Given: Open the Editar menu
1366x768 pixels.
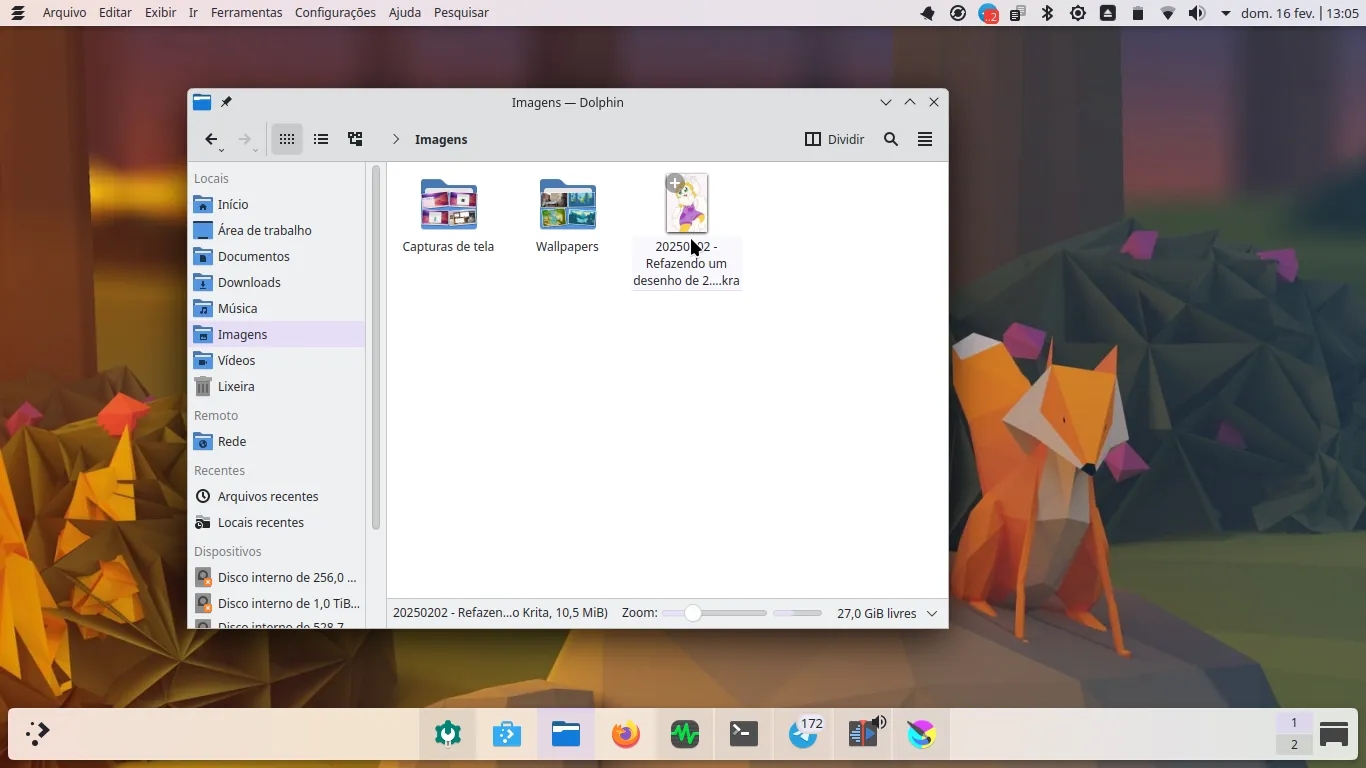Looking at the screenshot, I should click(115, 13).
